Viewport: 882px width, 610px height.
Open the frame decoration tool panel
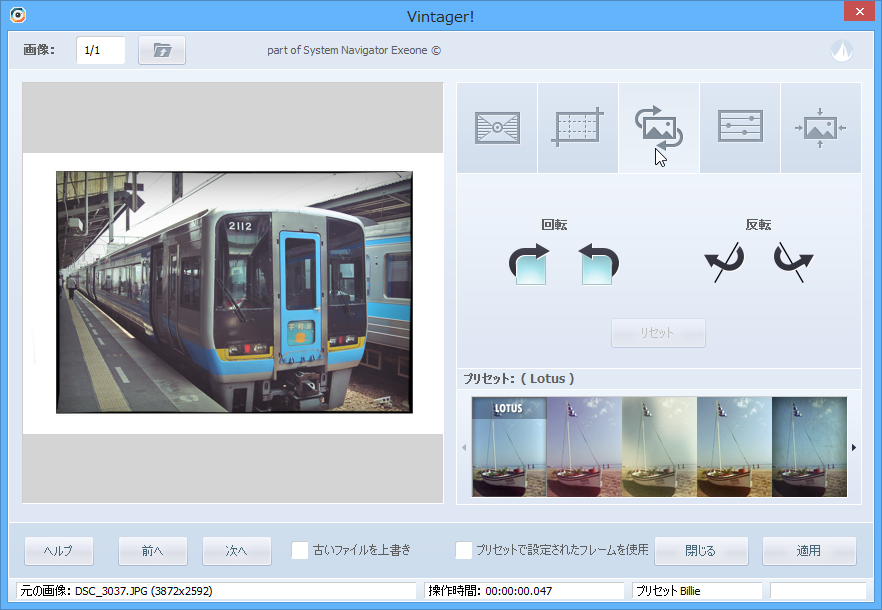497,127
